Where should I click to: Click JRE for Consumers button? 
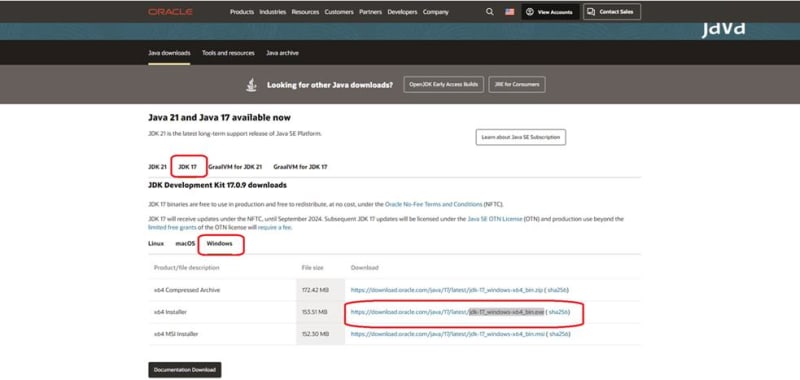(517, 85)
